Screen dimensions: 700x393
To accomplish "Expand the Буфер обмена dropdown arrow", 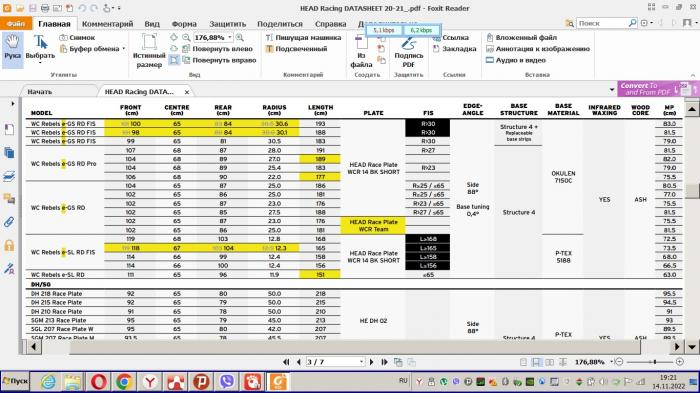I will [x=124, y=49].
